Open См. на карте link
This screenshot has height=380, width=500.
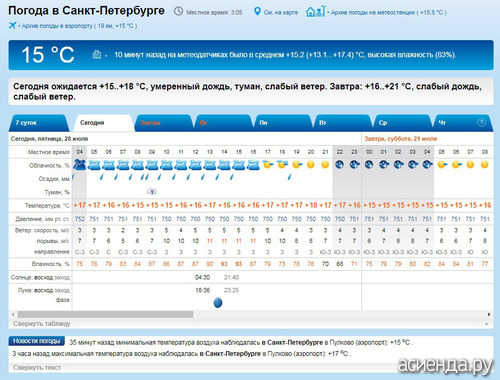coord(281,12)
